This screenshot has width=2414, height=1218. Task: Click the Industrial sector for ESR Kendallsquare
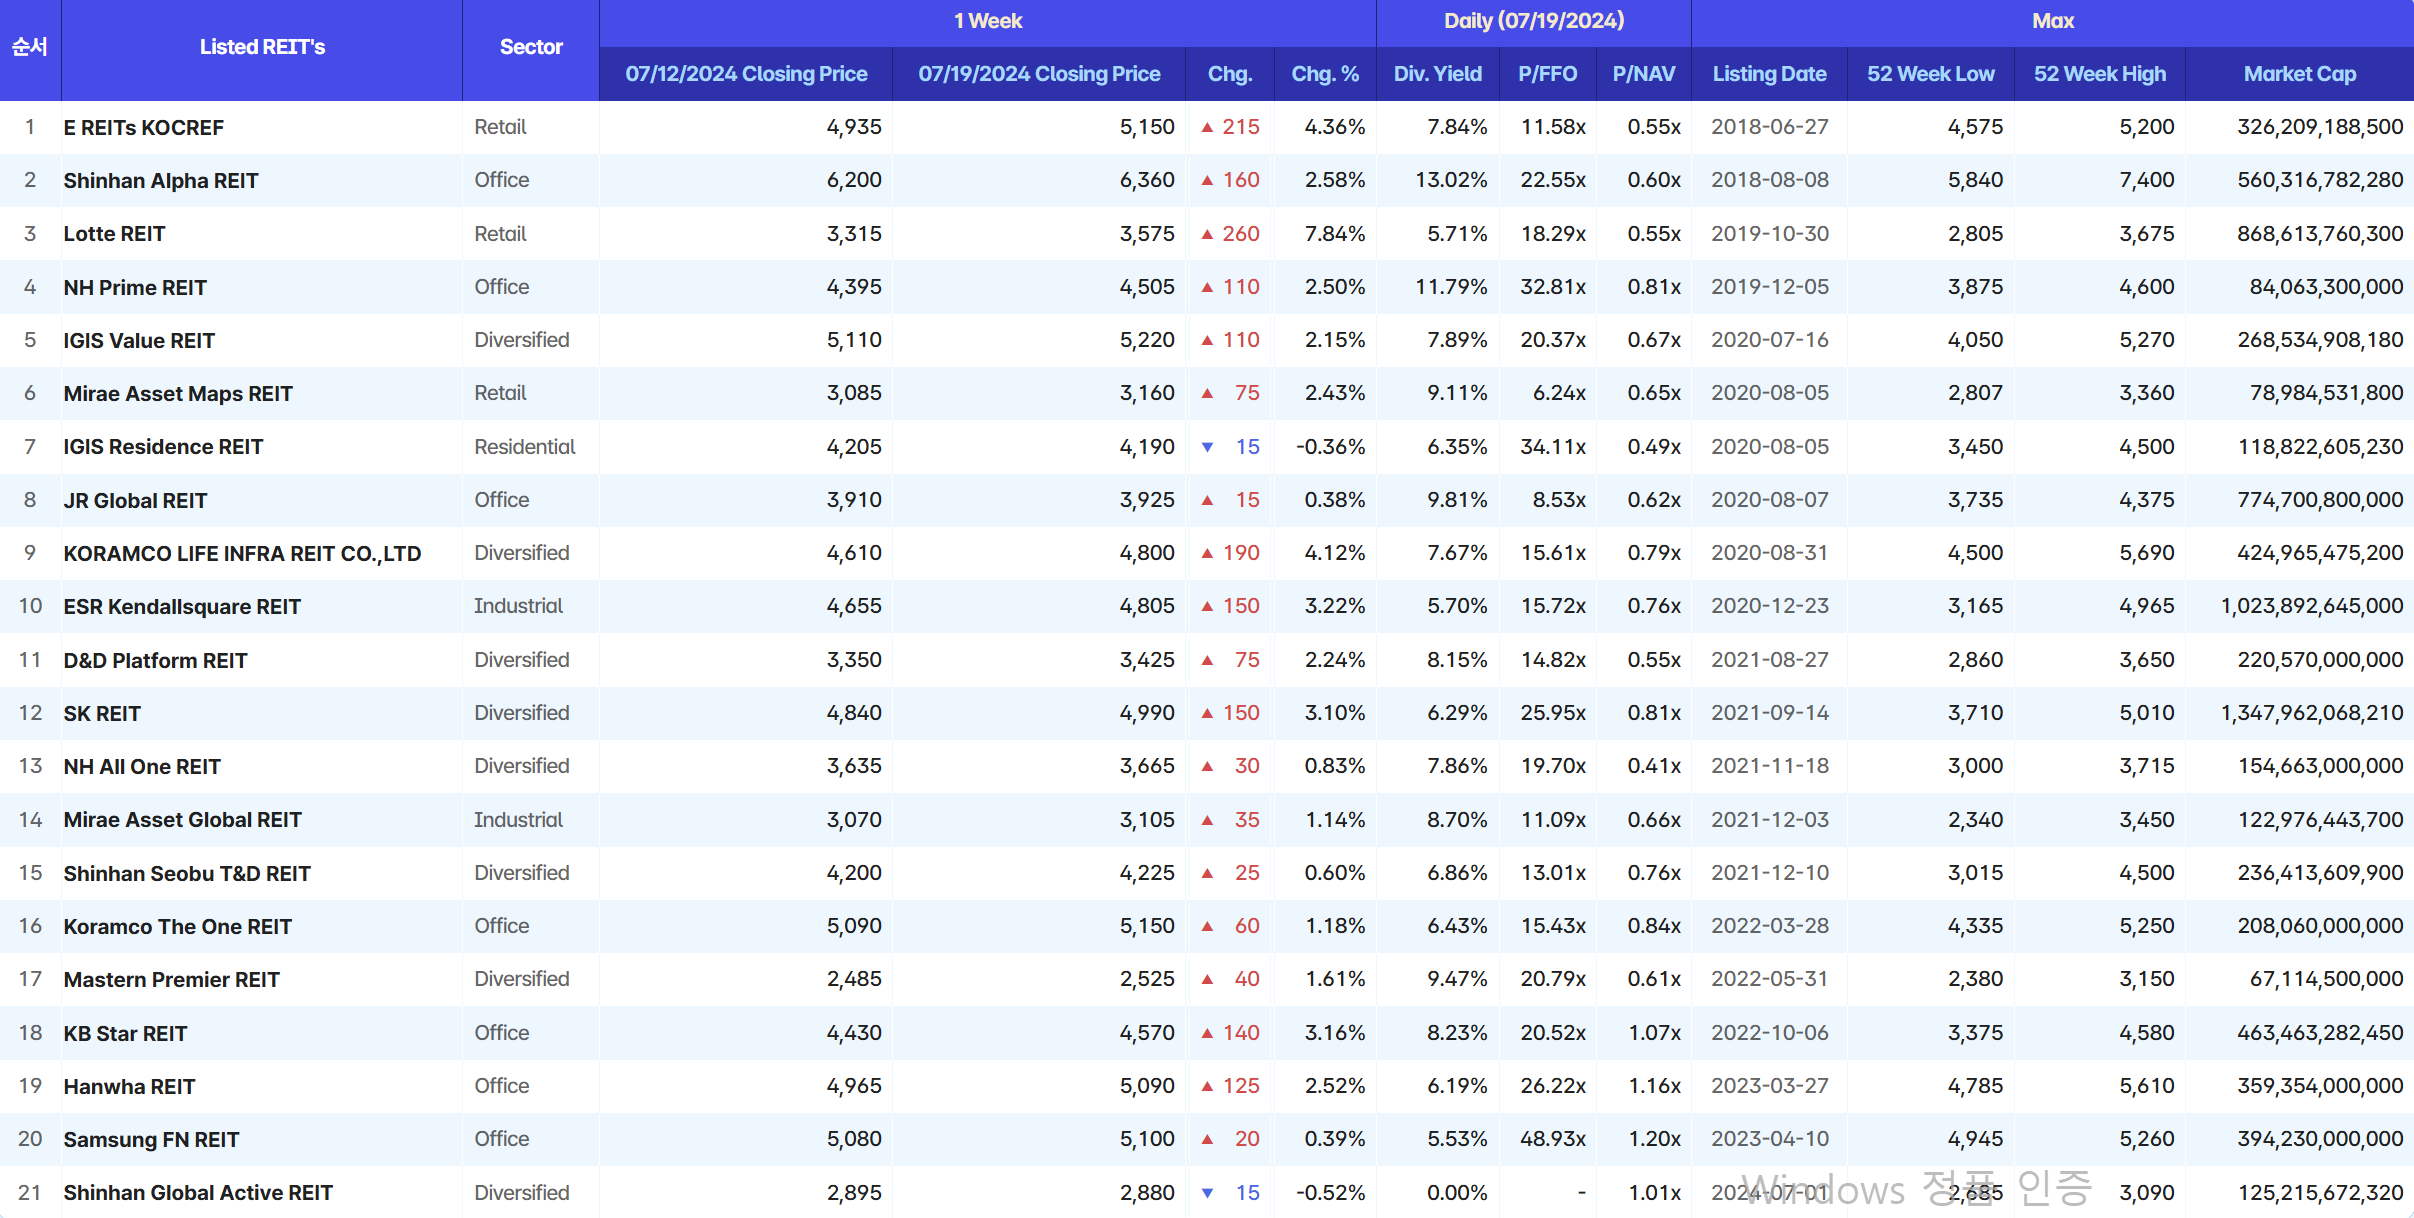tap(518, 606)
